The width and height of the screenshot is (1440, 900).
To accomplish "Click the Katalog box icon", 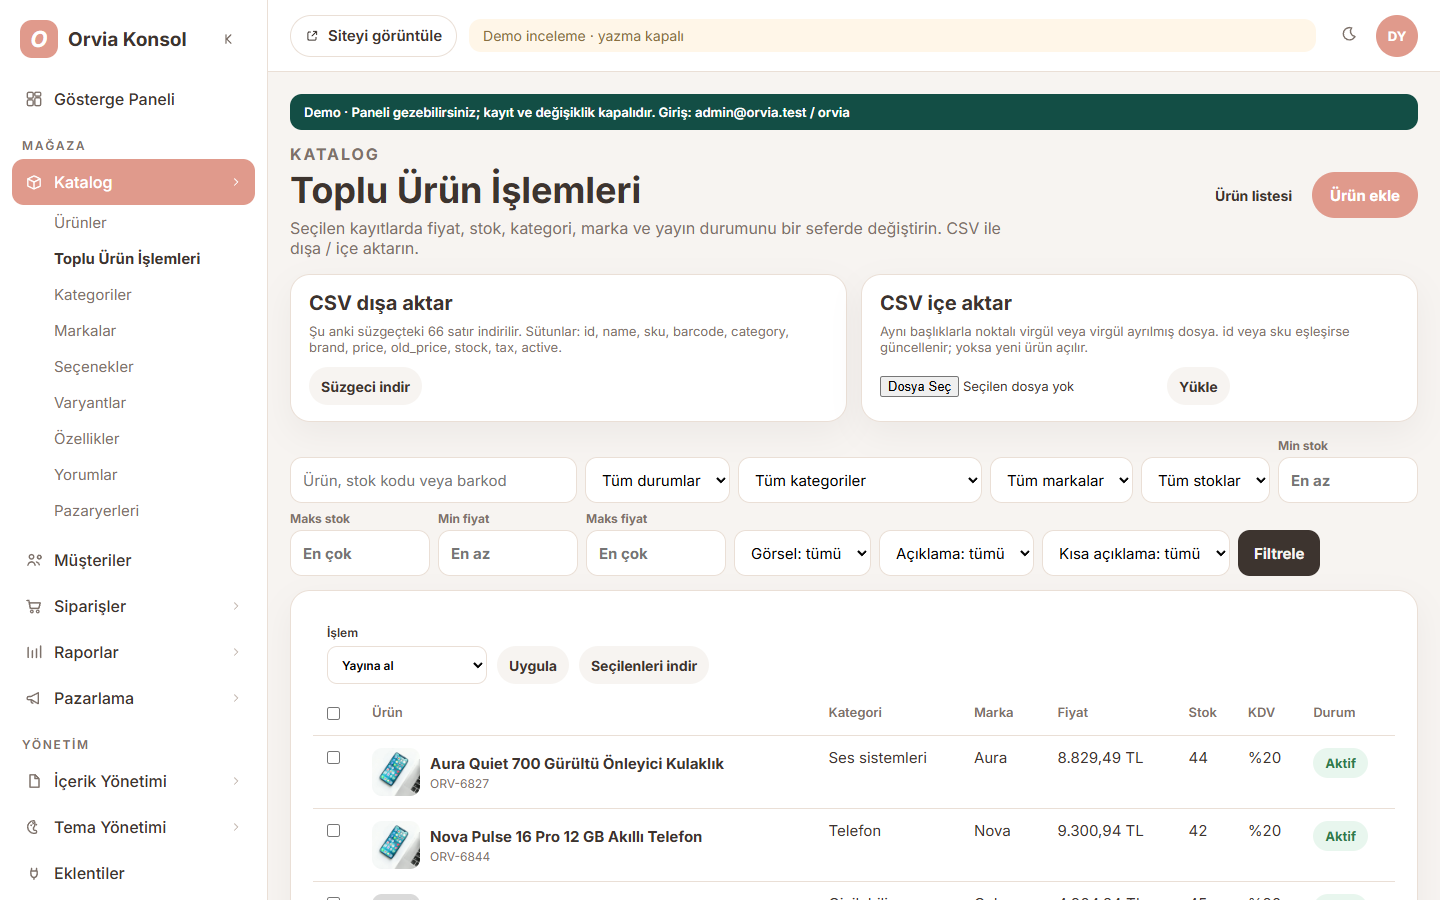I will click(x=34, y=182).
